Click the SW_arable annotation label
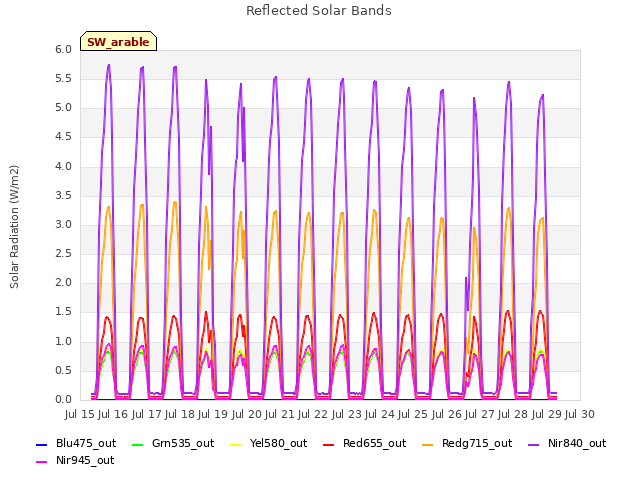This screenshot has width=640, height=480. (118, 42)
